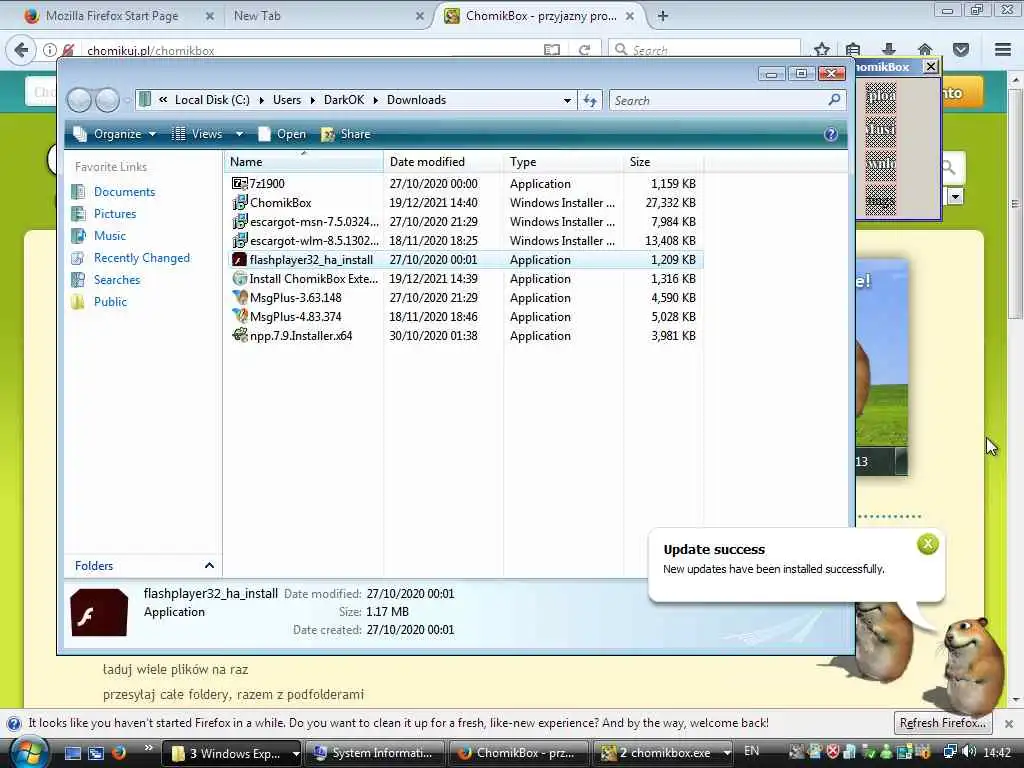Select the flashplayer32_ha_install file icon
Image resolution: width=1024 pixels, height=768 pixels.
tap(240, 259)
